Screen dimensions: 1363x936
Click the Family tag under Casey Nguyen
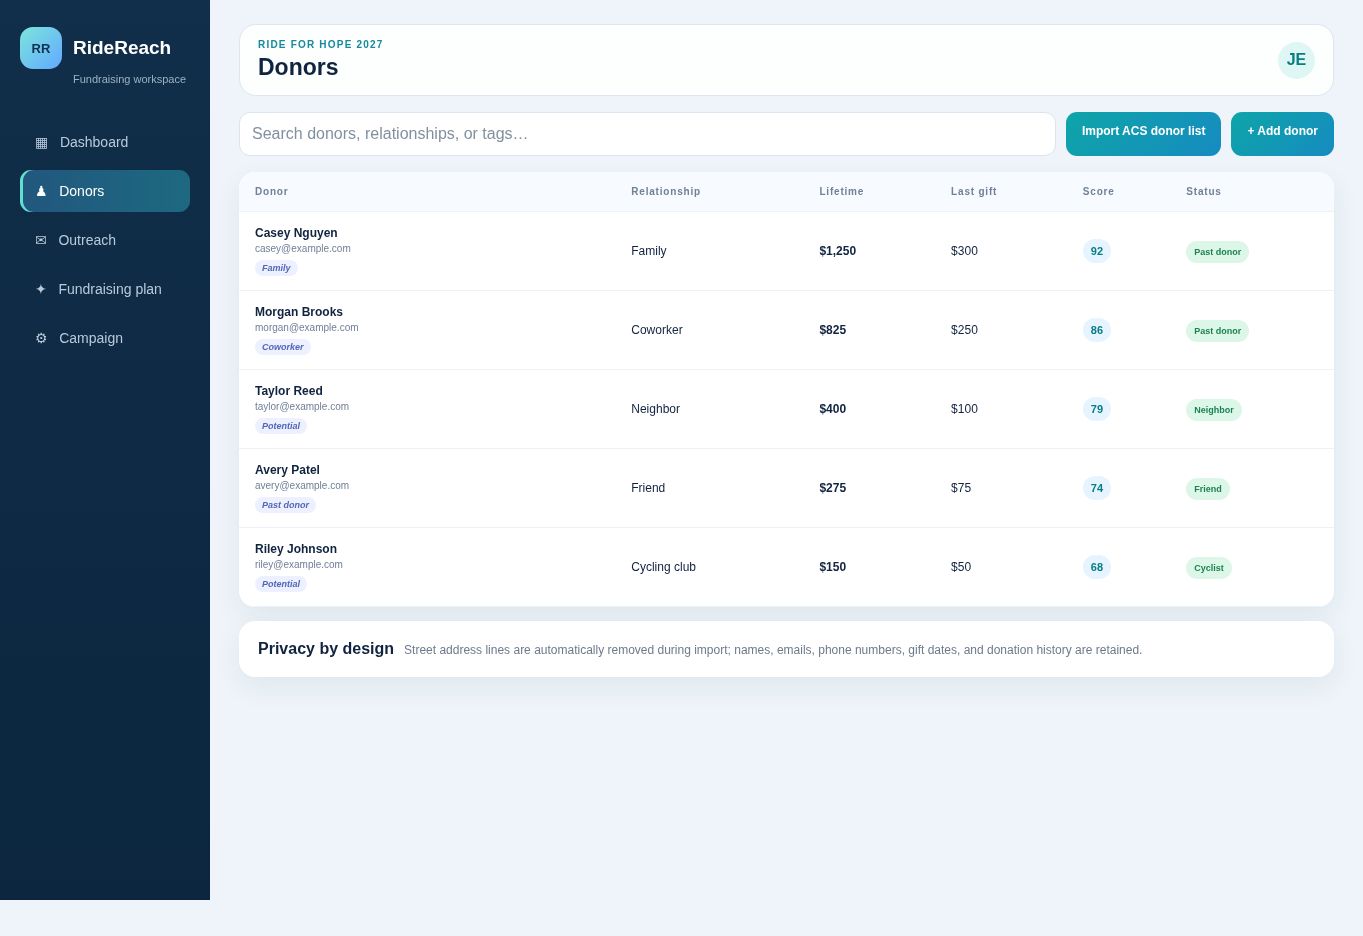tap(276, 268)
